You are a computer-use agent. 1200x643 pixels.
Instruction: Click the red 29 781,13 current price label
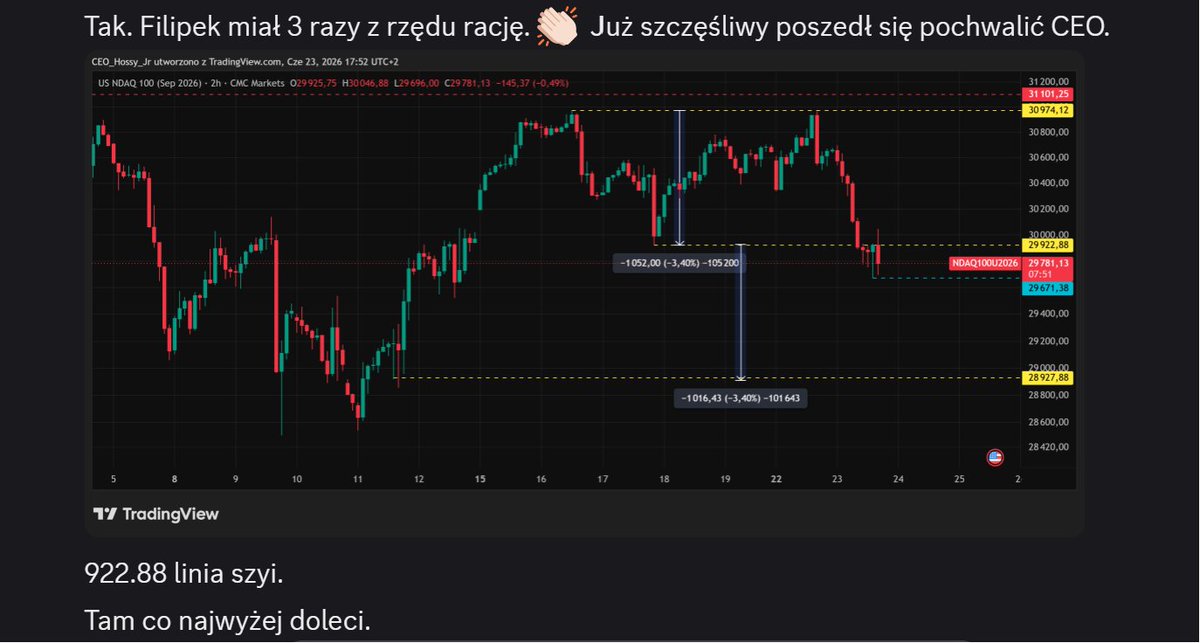[1048, 263]
